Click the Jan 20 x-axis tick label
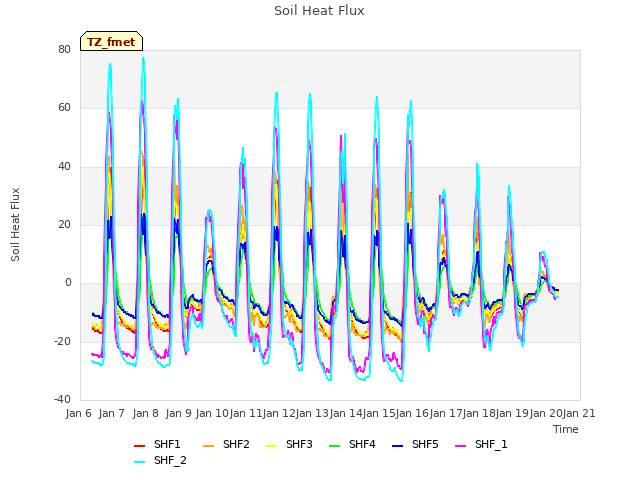This screenshot has width=640, height=480. (x=546, y=413)
